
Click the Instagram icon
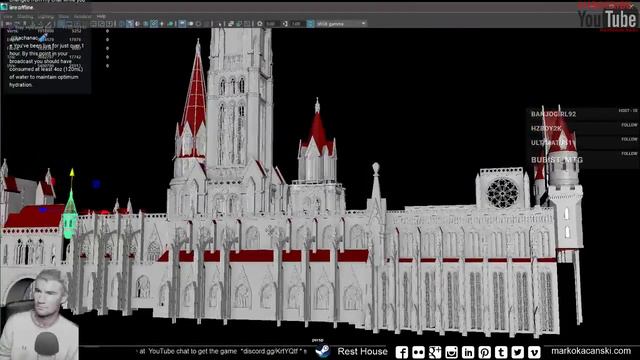451,352
